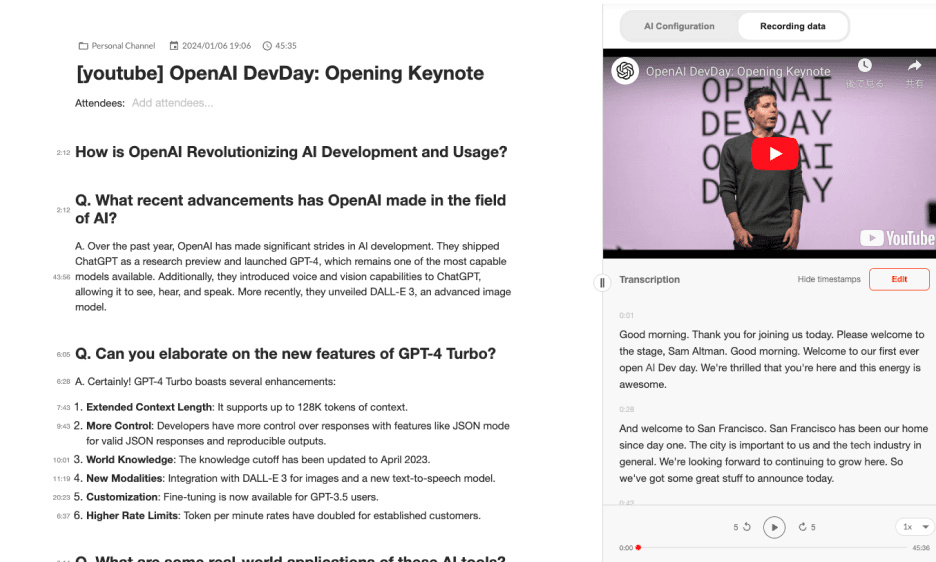The width and height of the screenshot is (936, 562).
Task: Click the Share arrow icon in video
Action: click(x=915, y=65)
